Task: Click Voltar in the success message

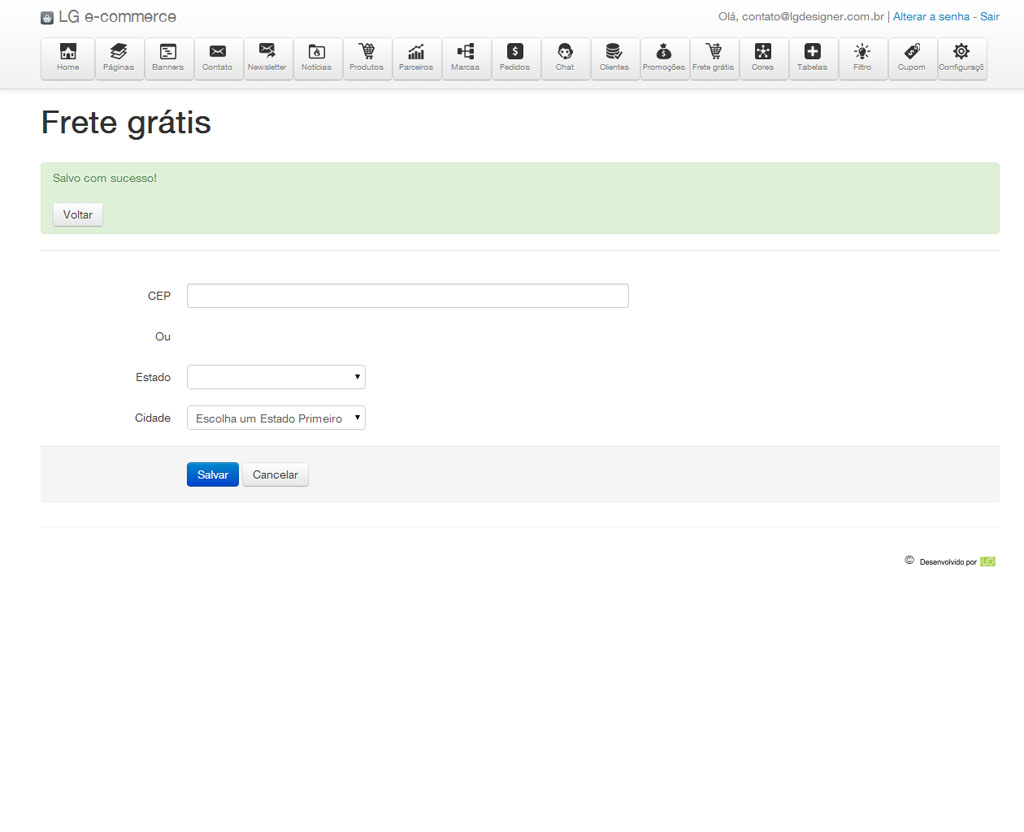Action: pos(78,215)
